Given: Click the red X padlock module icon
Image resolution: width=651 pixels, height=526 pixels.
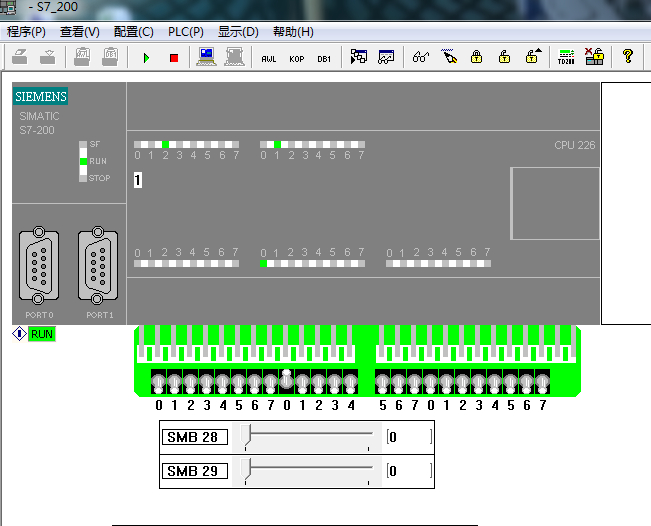Looking at the screenshot, I should [x=594, y=56].
